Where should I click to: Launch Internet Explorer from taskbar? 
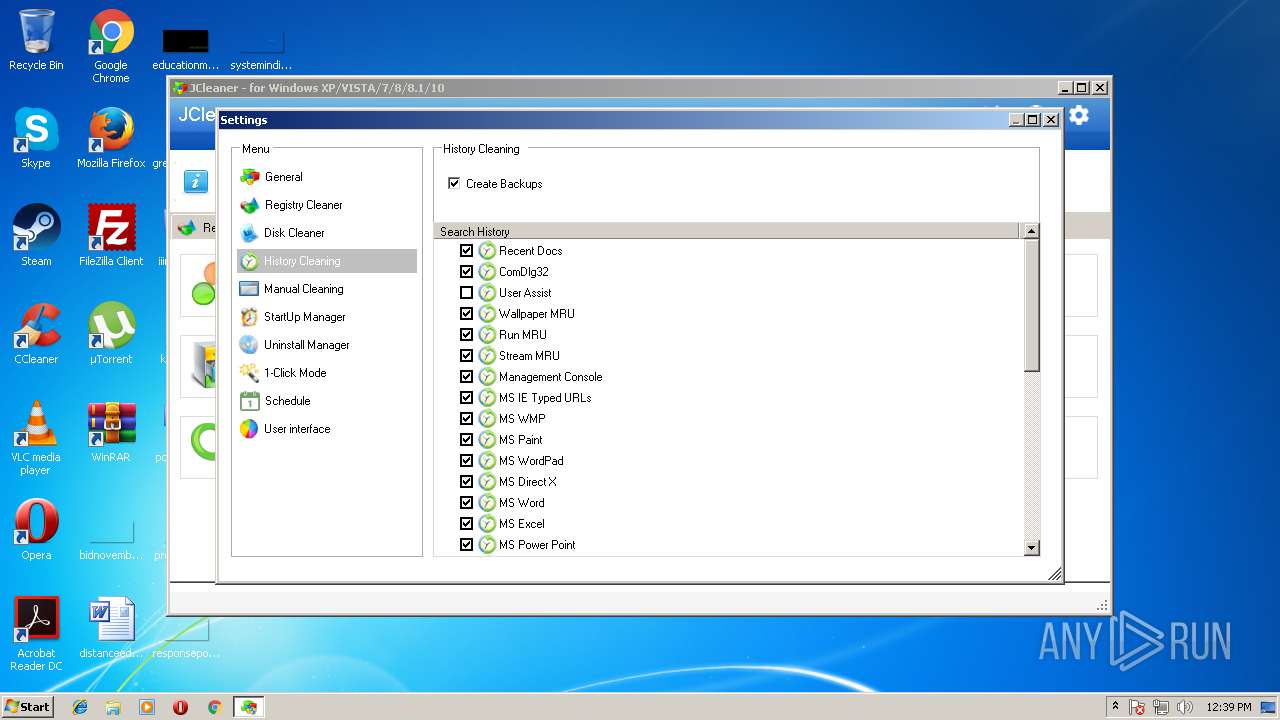80,707
